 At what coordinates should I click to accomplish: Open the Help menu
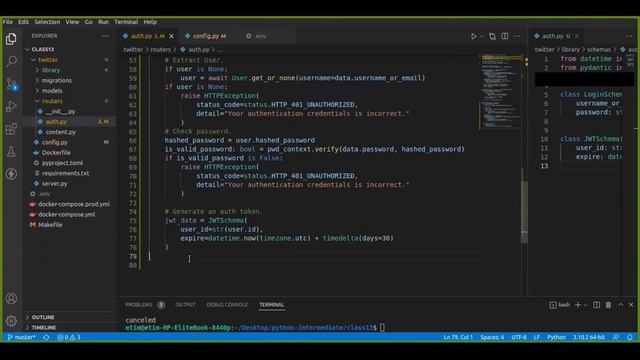click(x=150, y=22)
